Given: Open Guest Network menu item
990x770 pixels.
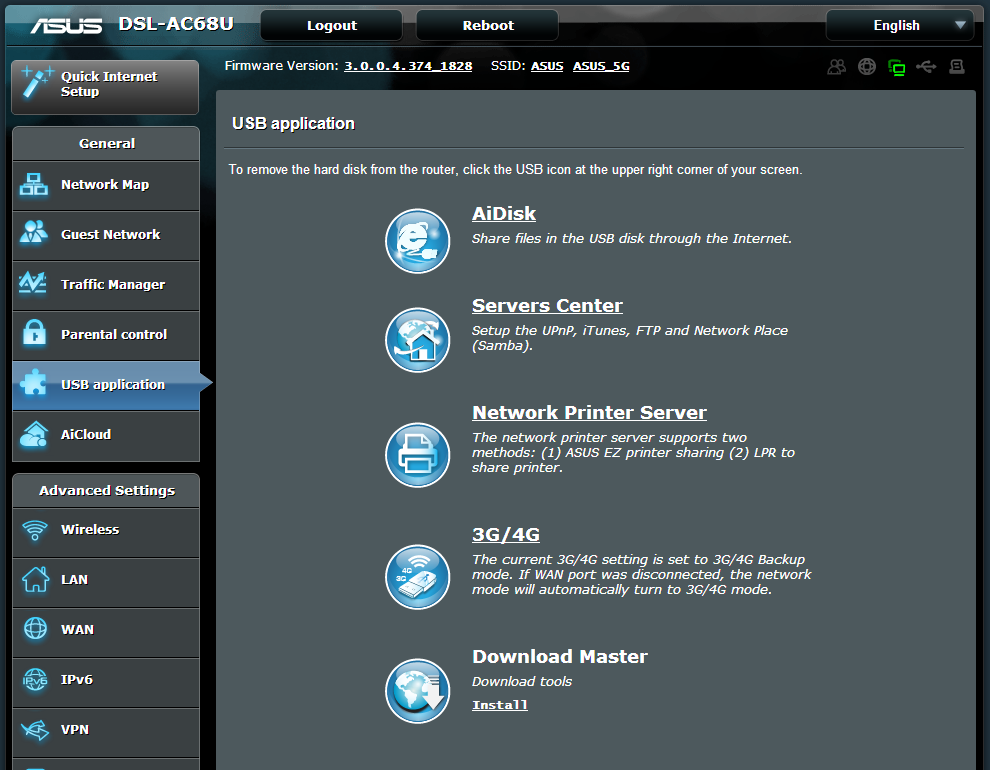Looking at the screenshot, I should click(106, 235).
